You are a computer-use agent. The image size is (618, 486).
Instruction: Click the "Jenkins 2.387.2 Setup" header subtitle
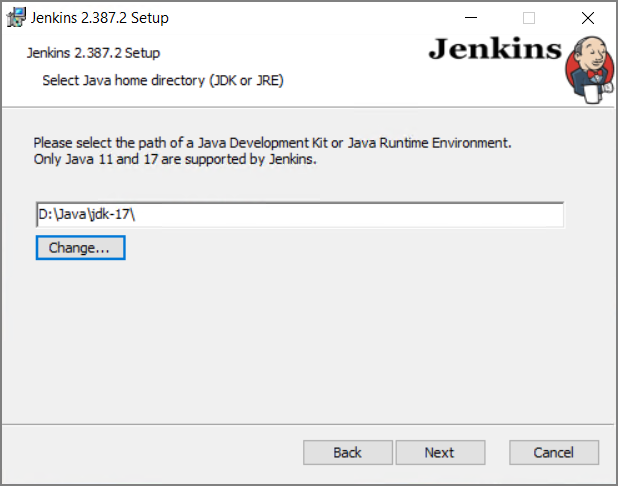(x=93, y=53)
